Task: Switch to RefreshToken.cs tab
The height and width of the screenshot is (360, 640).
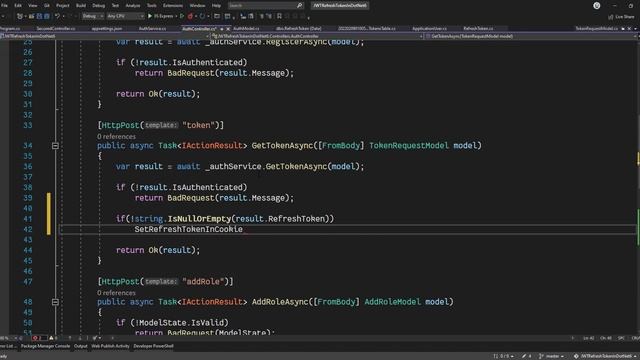Action: [478, 29]
